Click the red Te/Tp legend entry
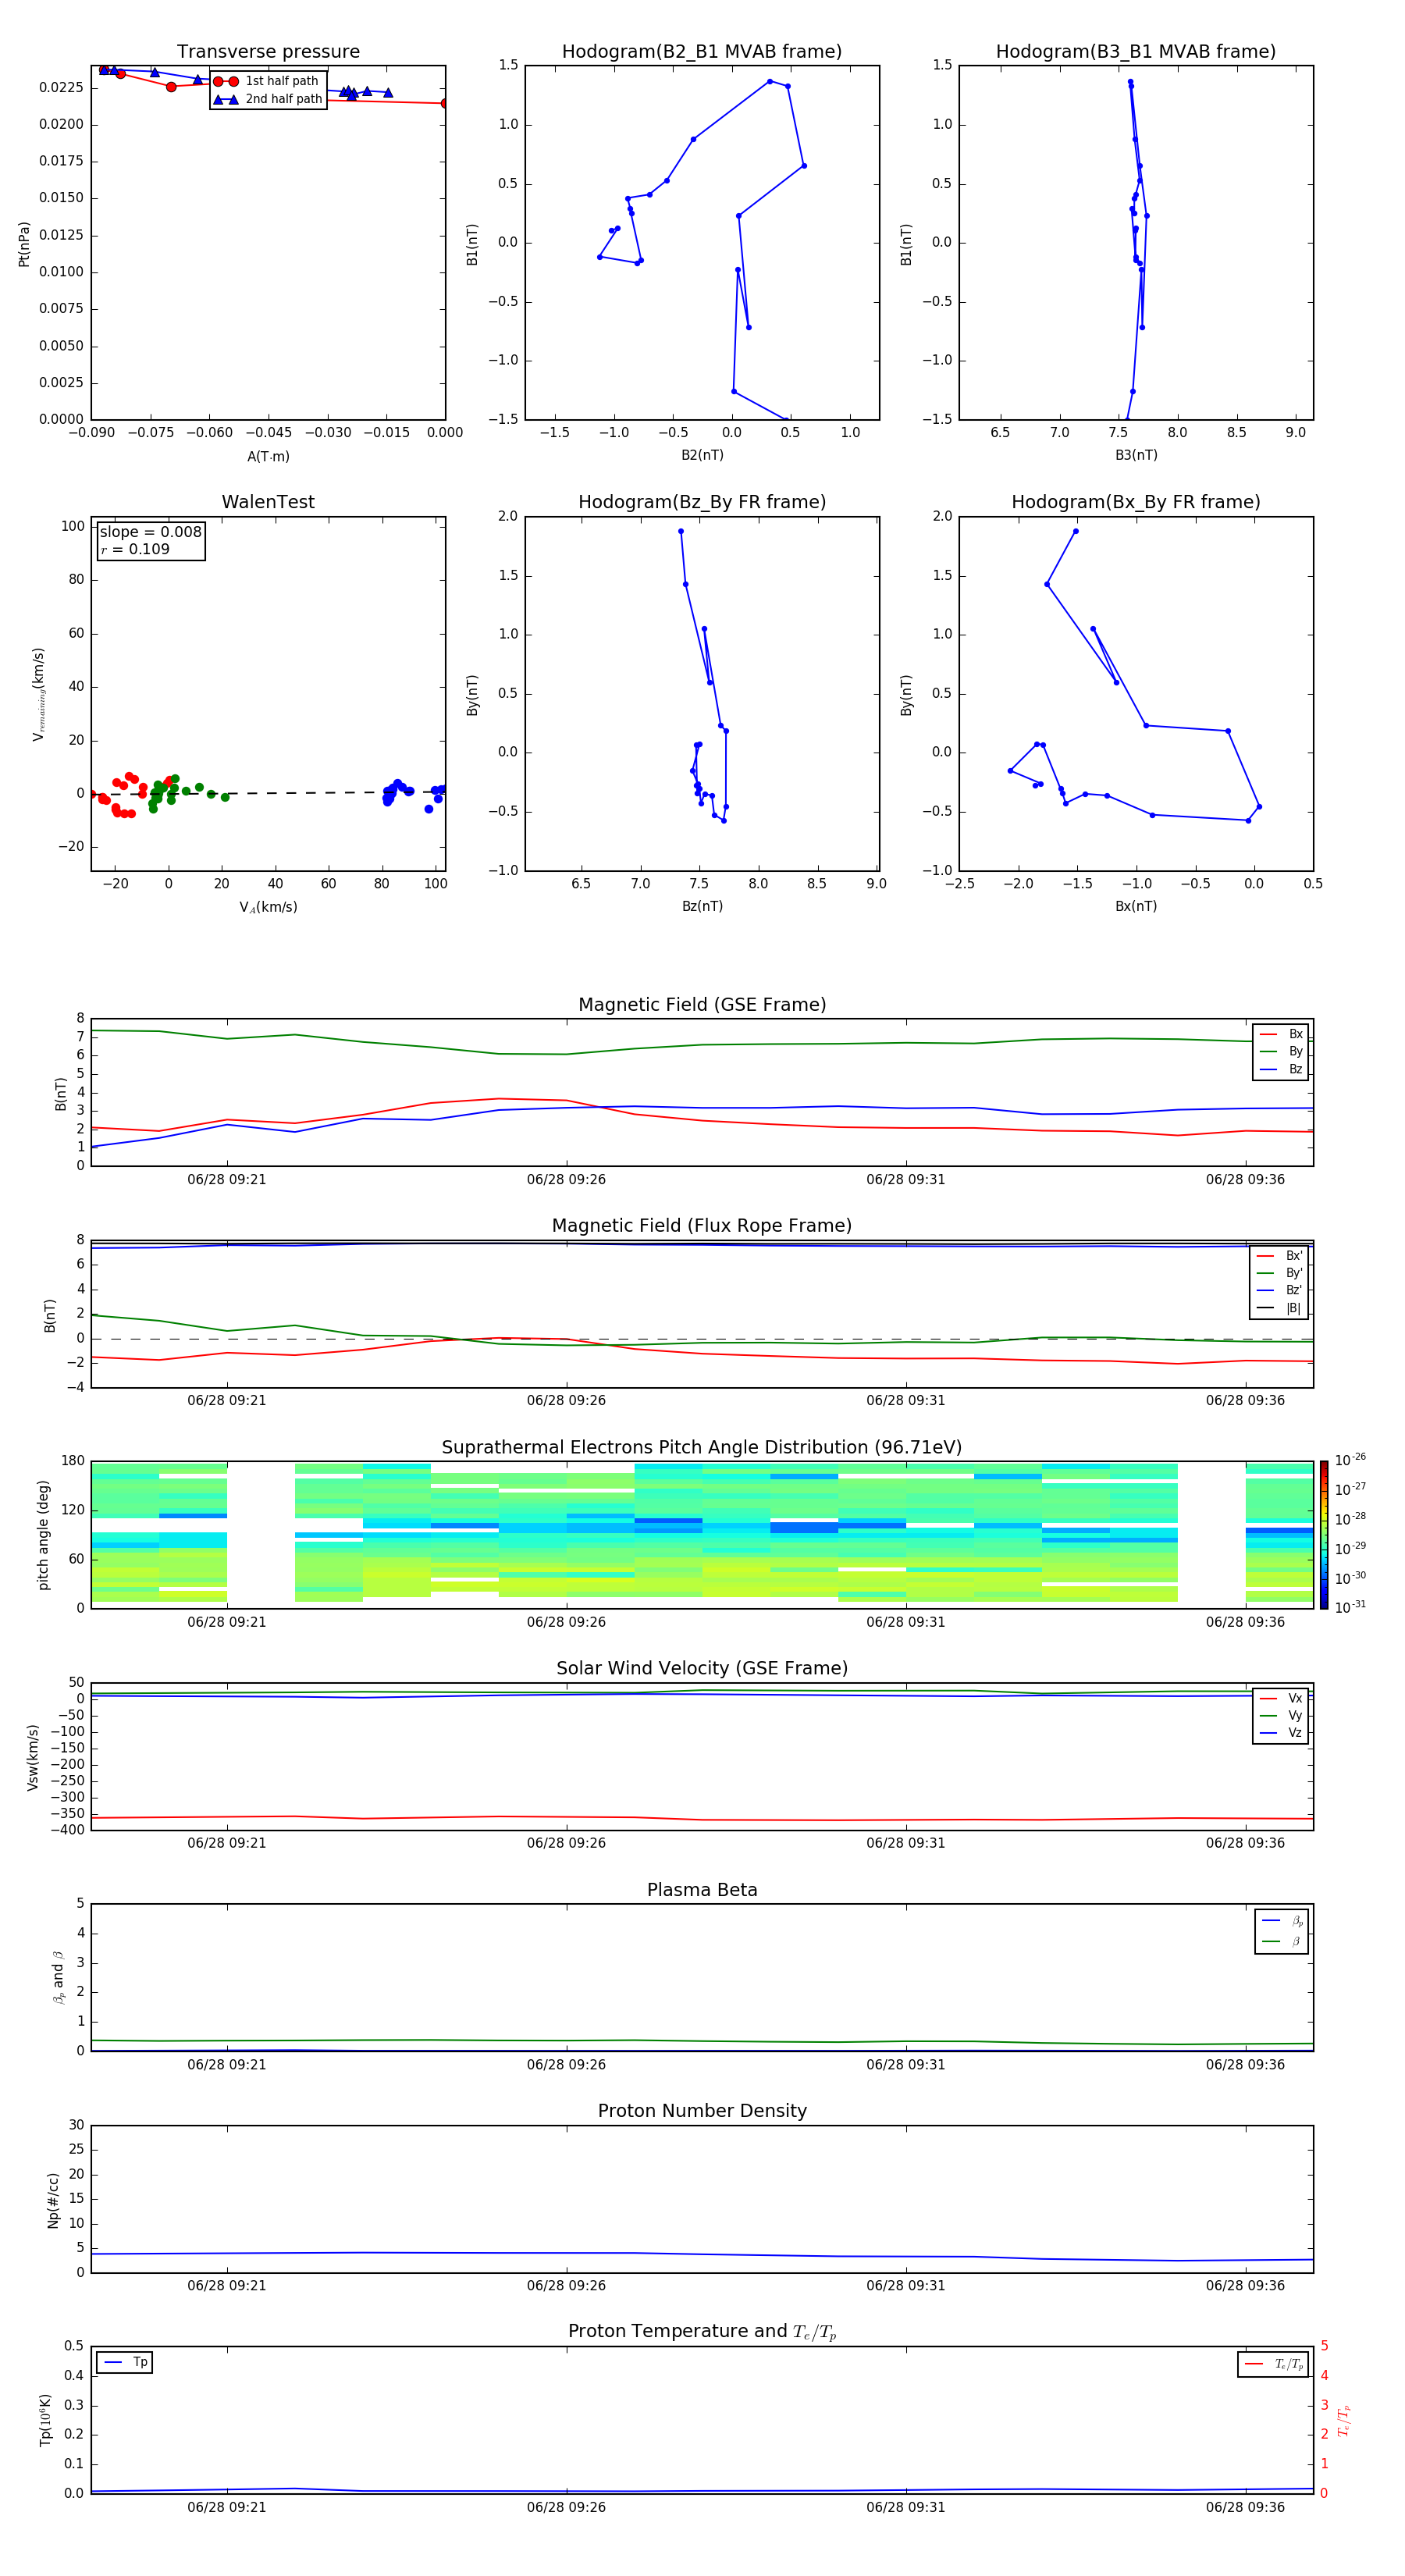 (1273, 2364)
